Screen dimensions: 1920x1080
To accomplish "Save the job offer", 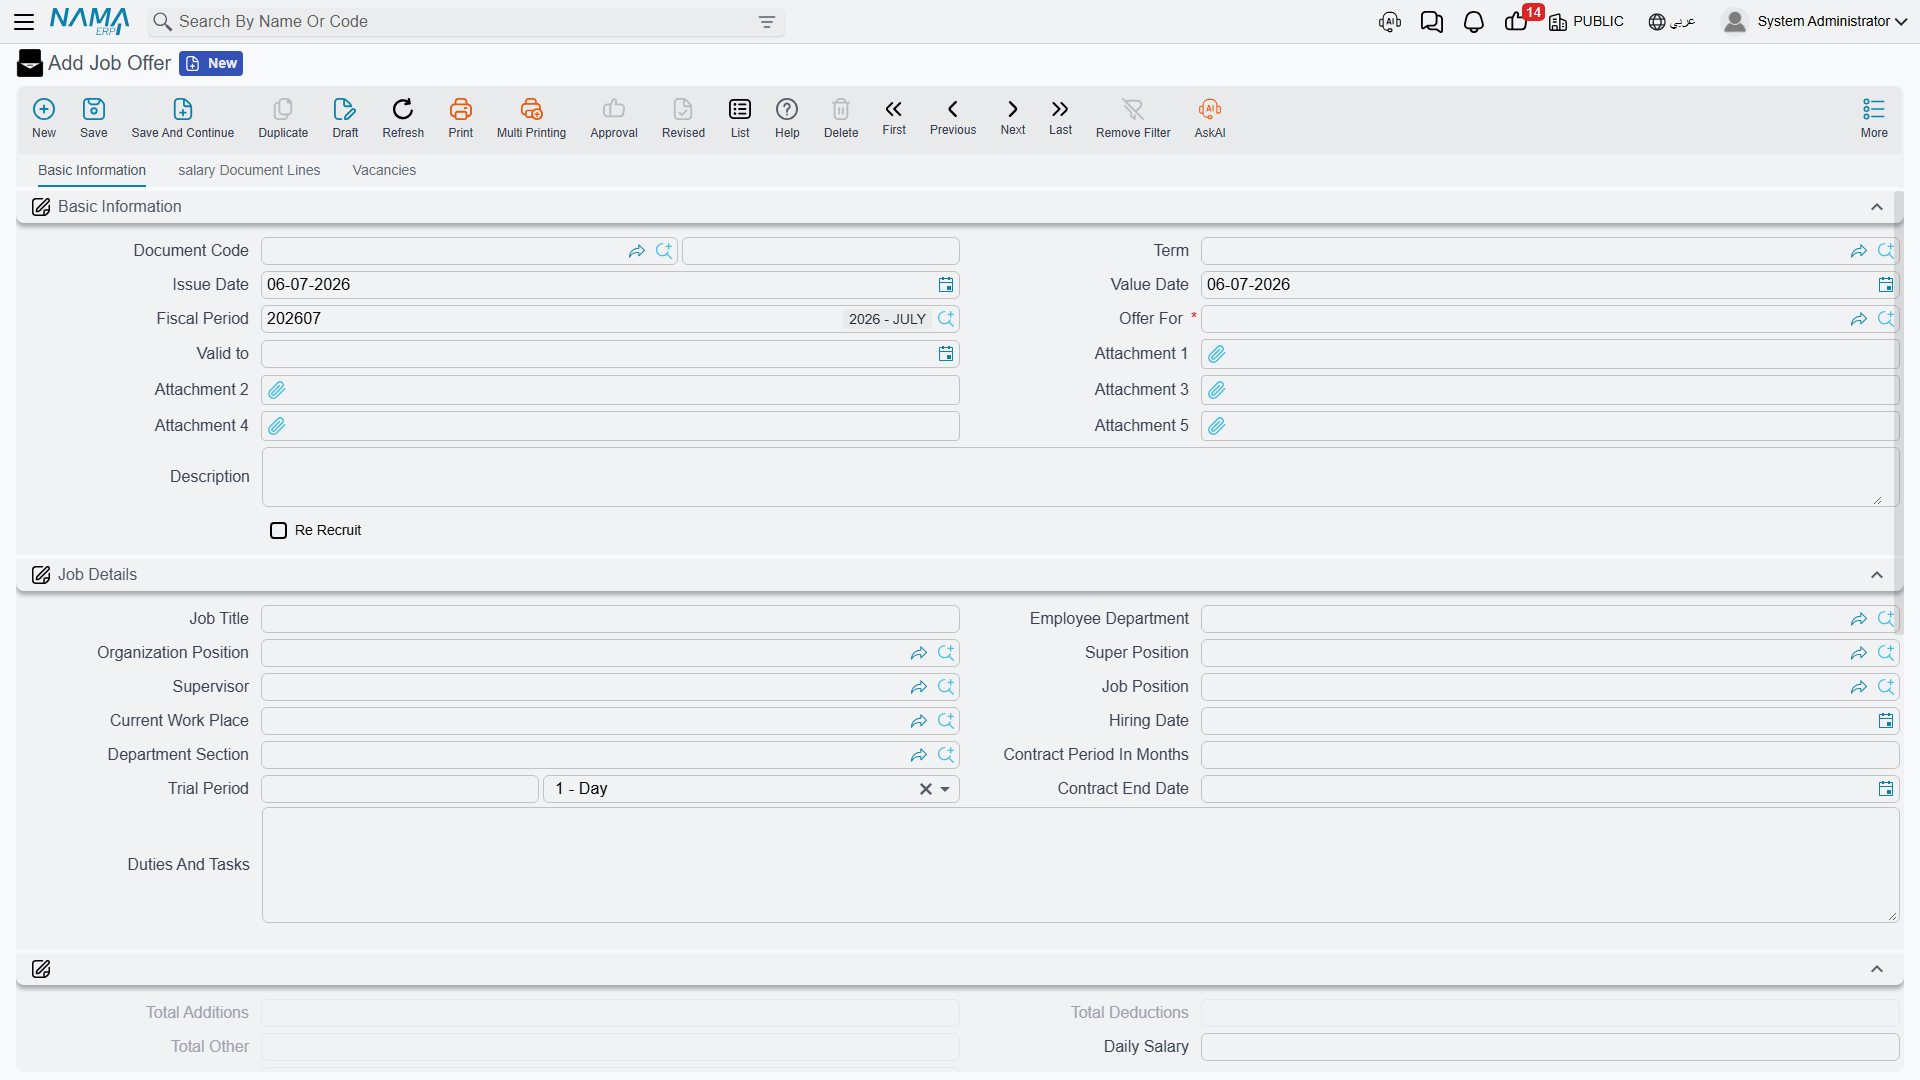I will coord(94,109).
